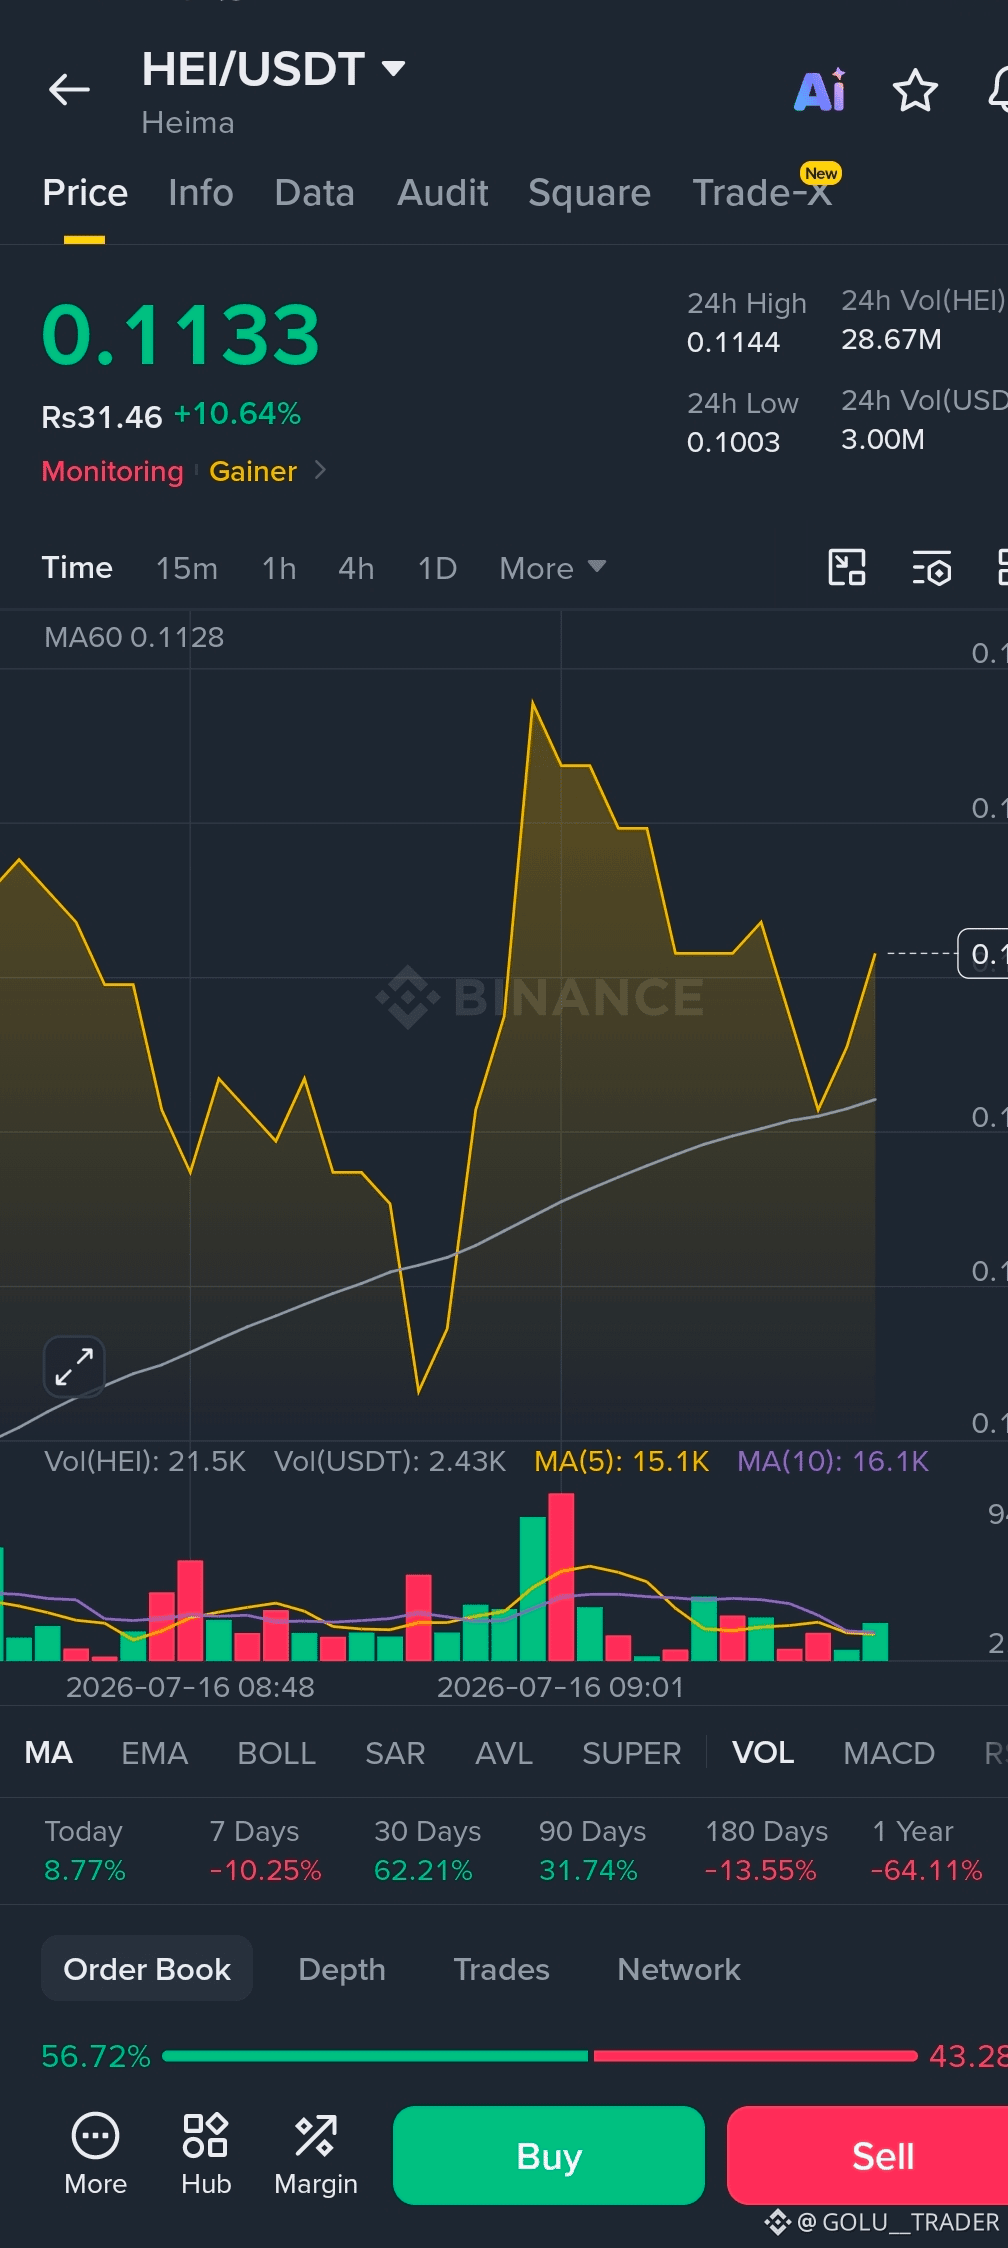Toggle the BOLL indicator

pyautogui.click(x=276, y=1753)
